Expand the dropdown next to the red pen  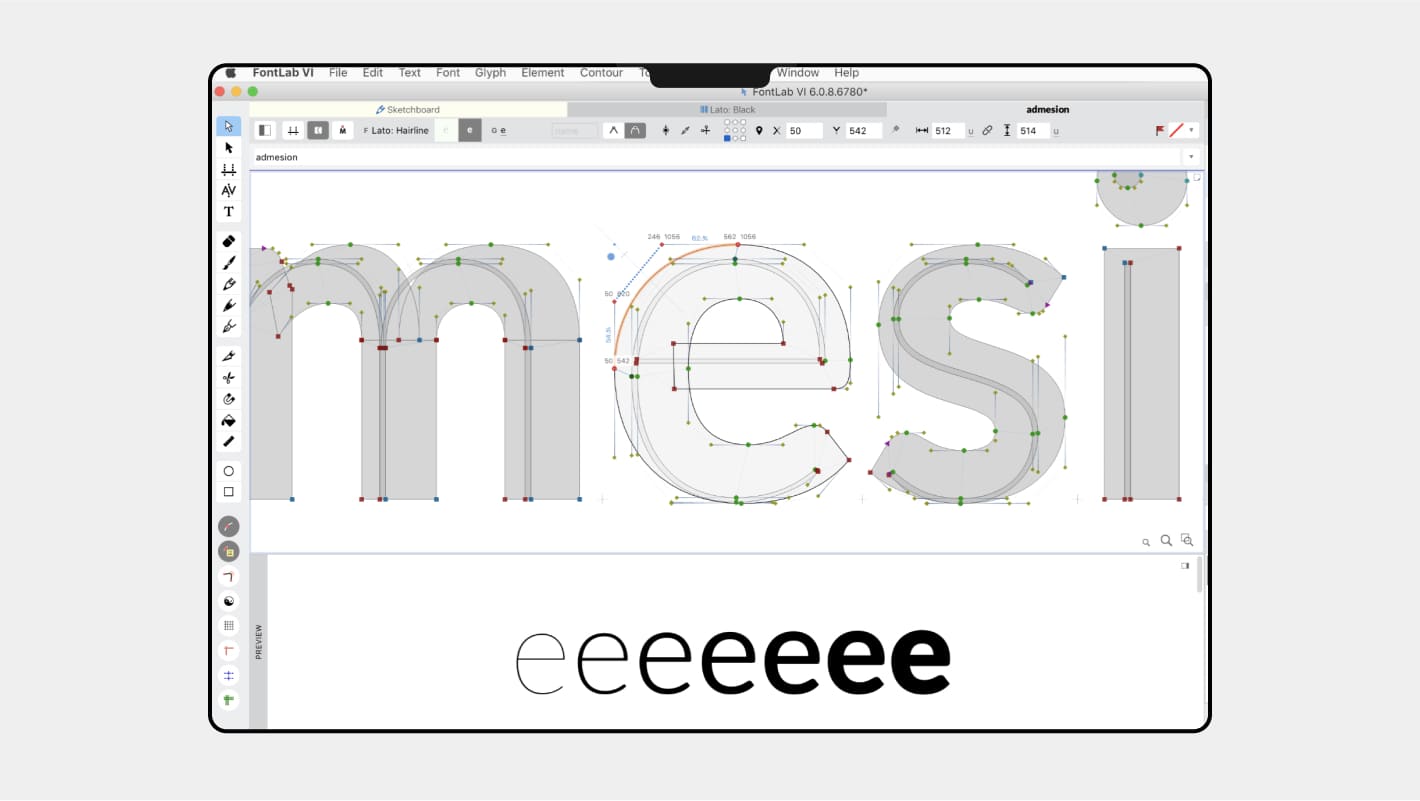pos(1191,130)
